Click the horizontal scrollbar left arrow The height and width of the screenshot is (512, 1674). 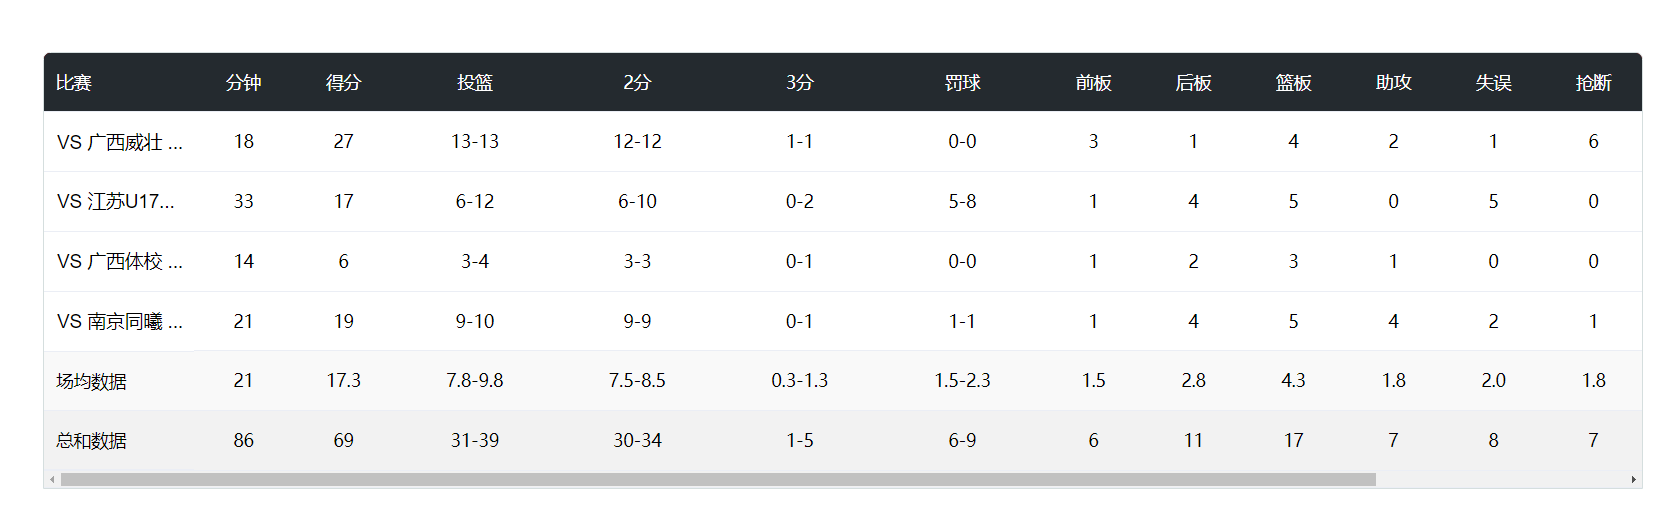pyautogui.click(x=52, y=480)
